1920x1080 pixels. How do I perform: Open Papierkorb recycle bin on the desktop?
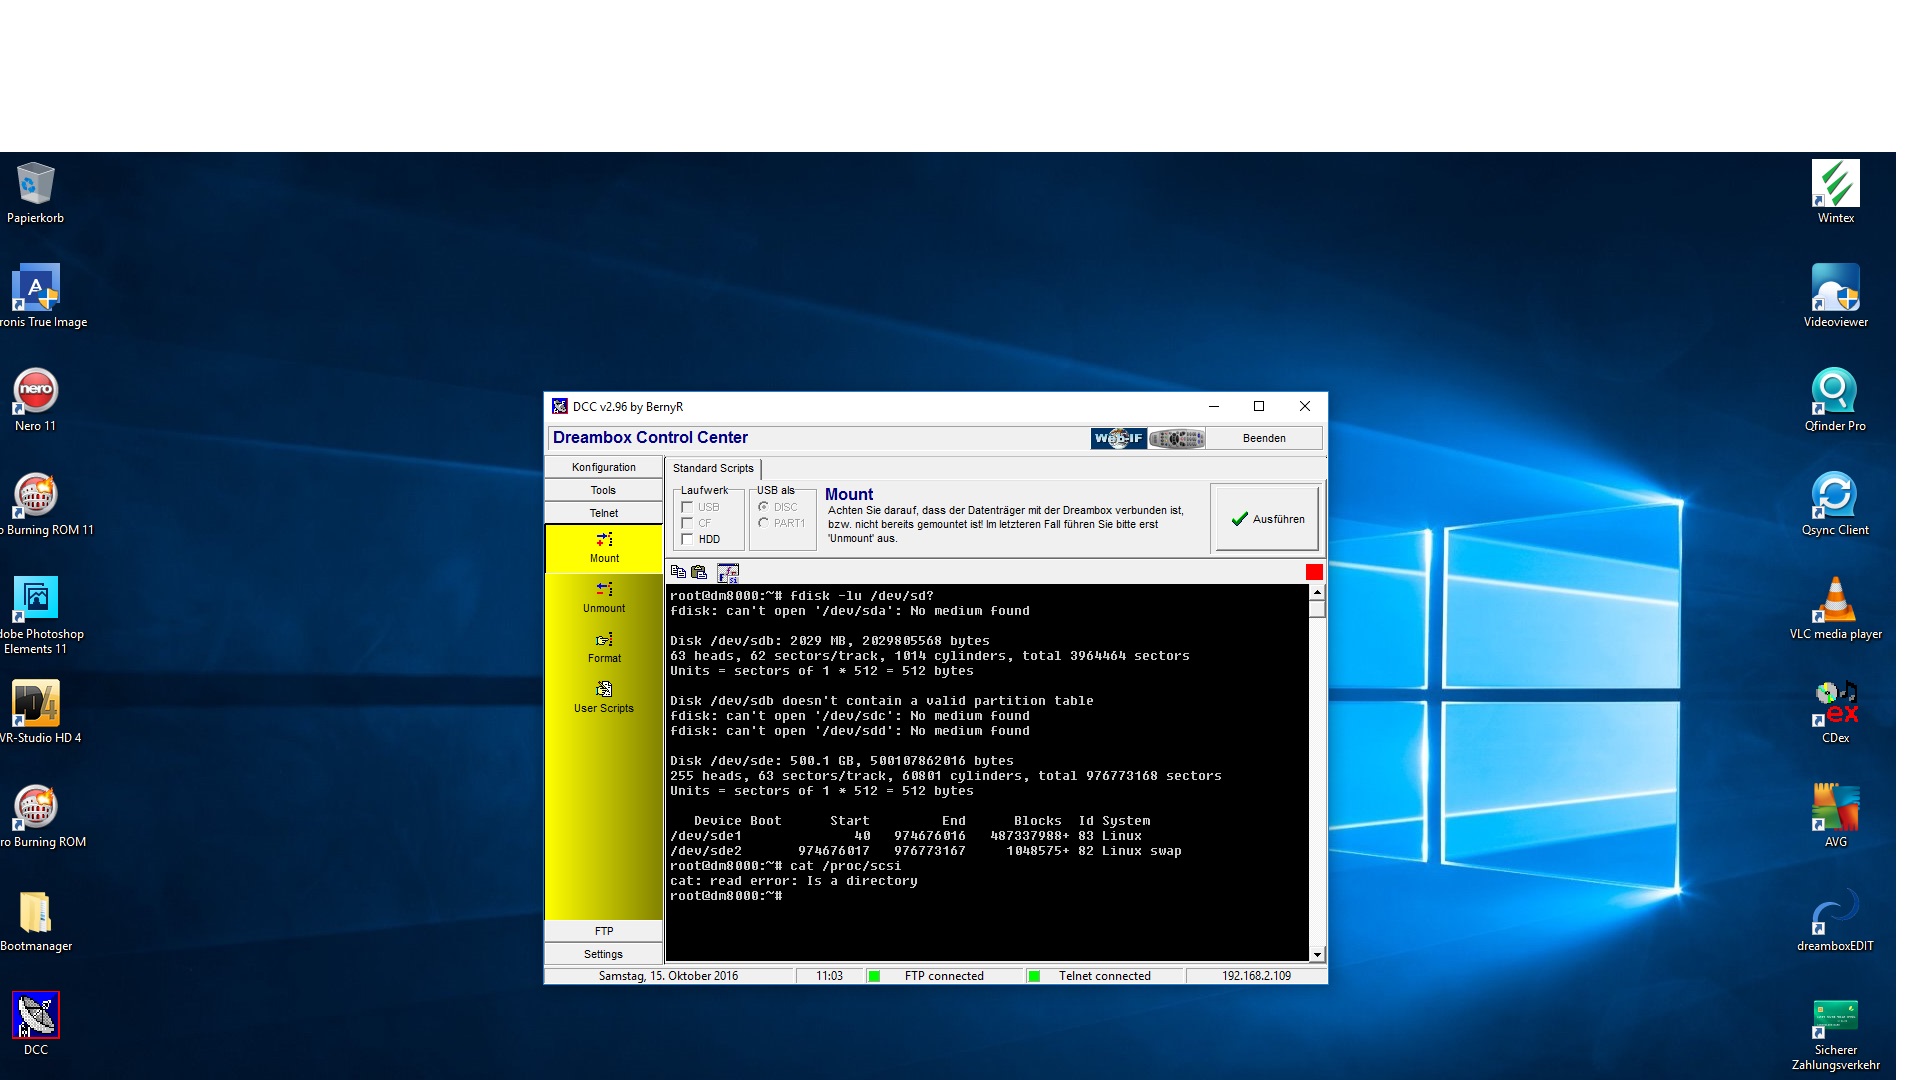35,193
